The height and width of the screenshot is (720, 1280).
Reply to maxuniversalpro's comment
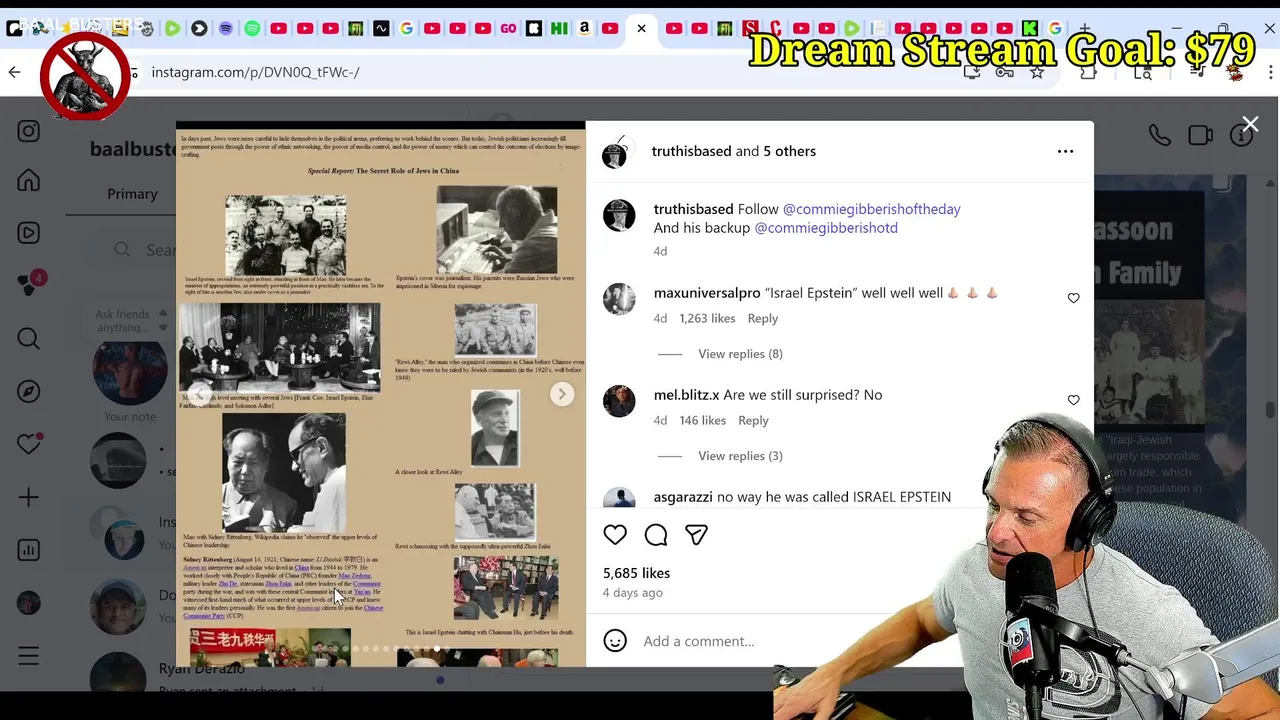pos(762,318)
